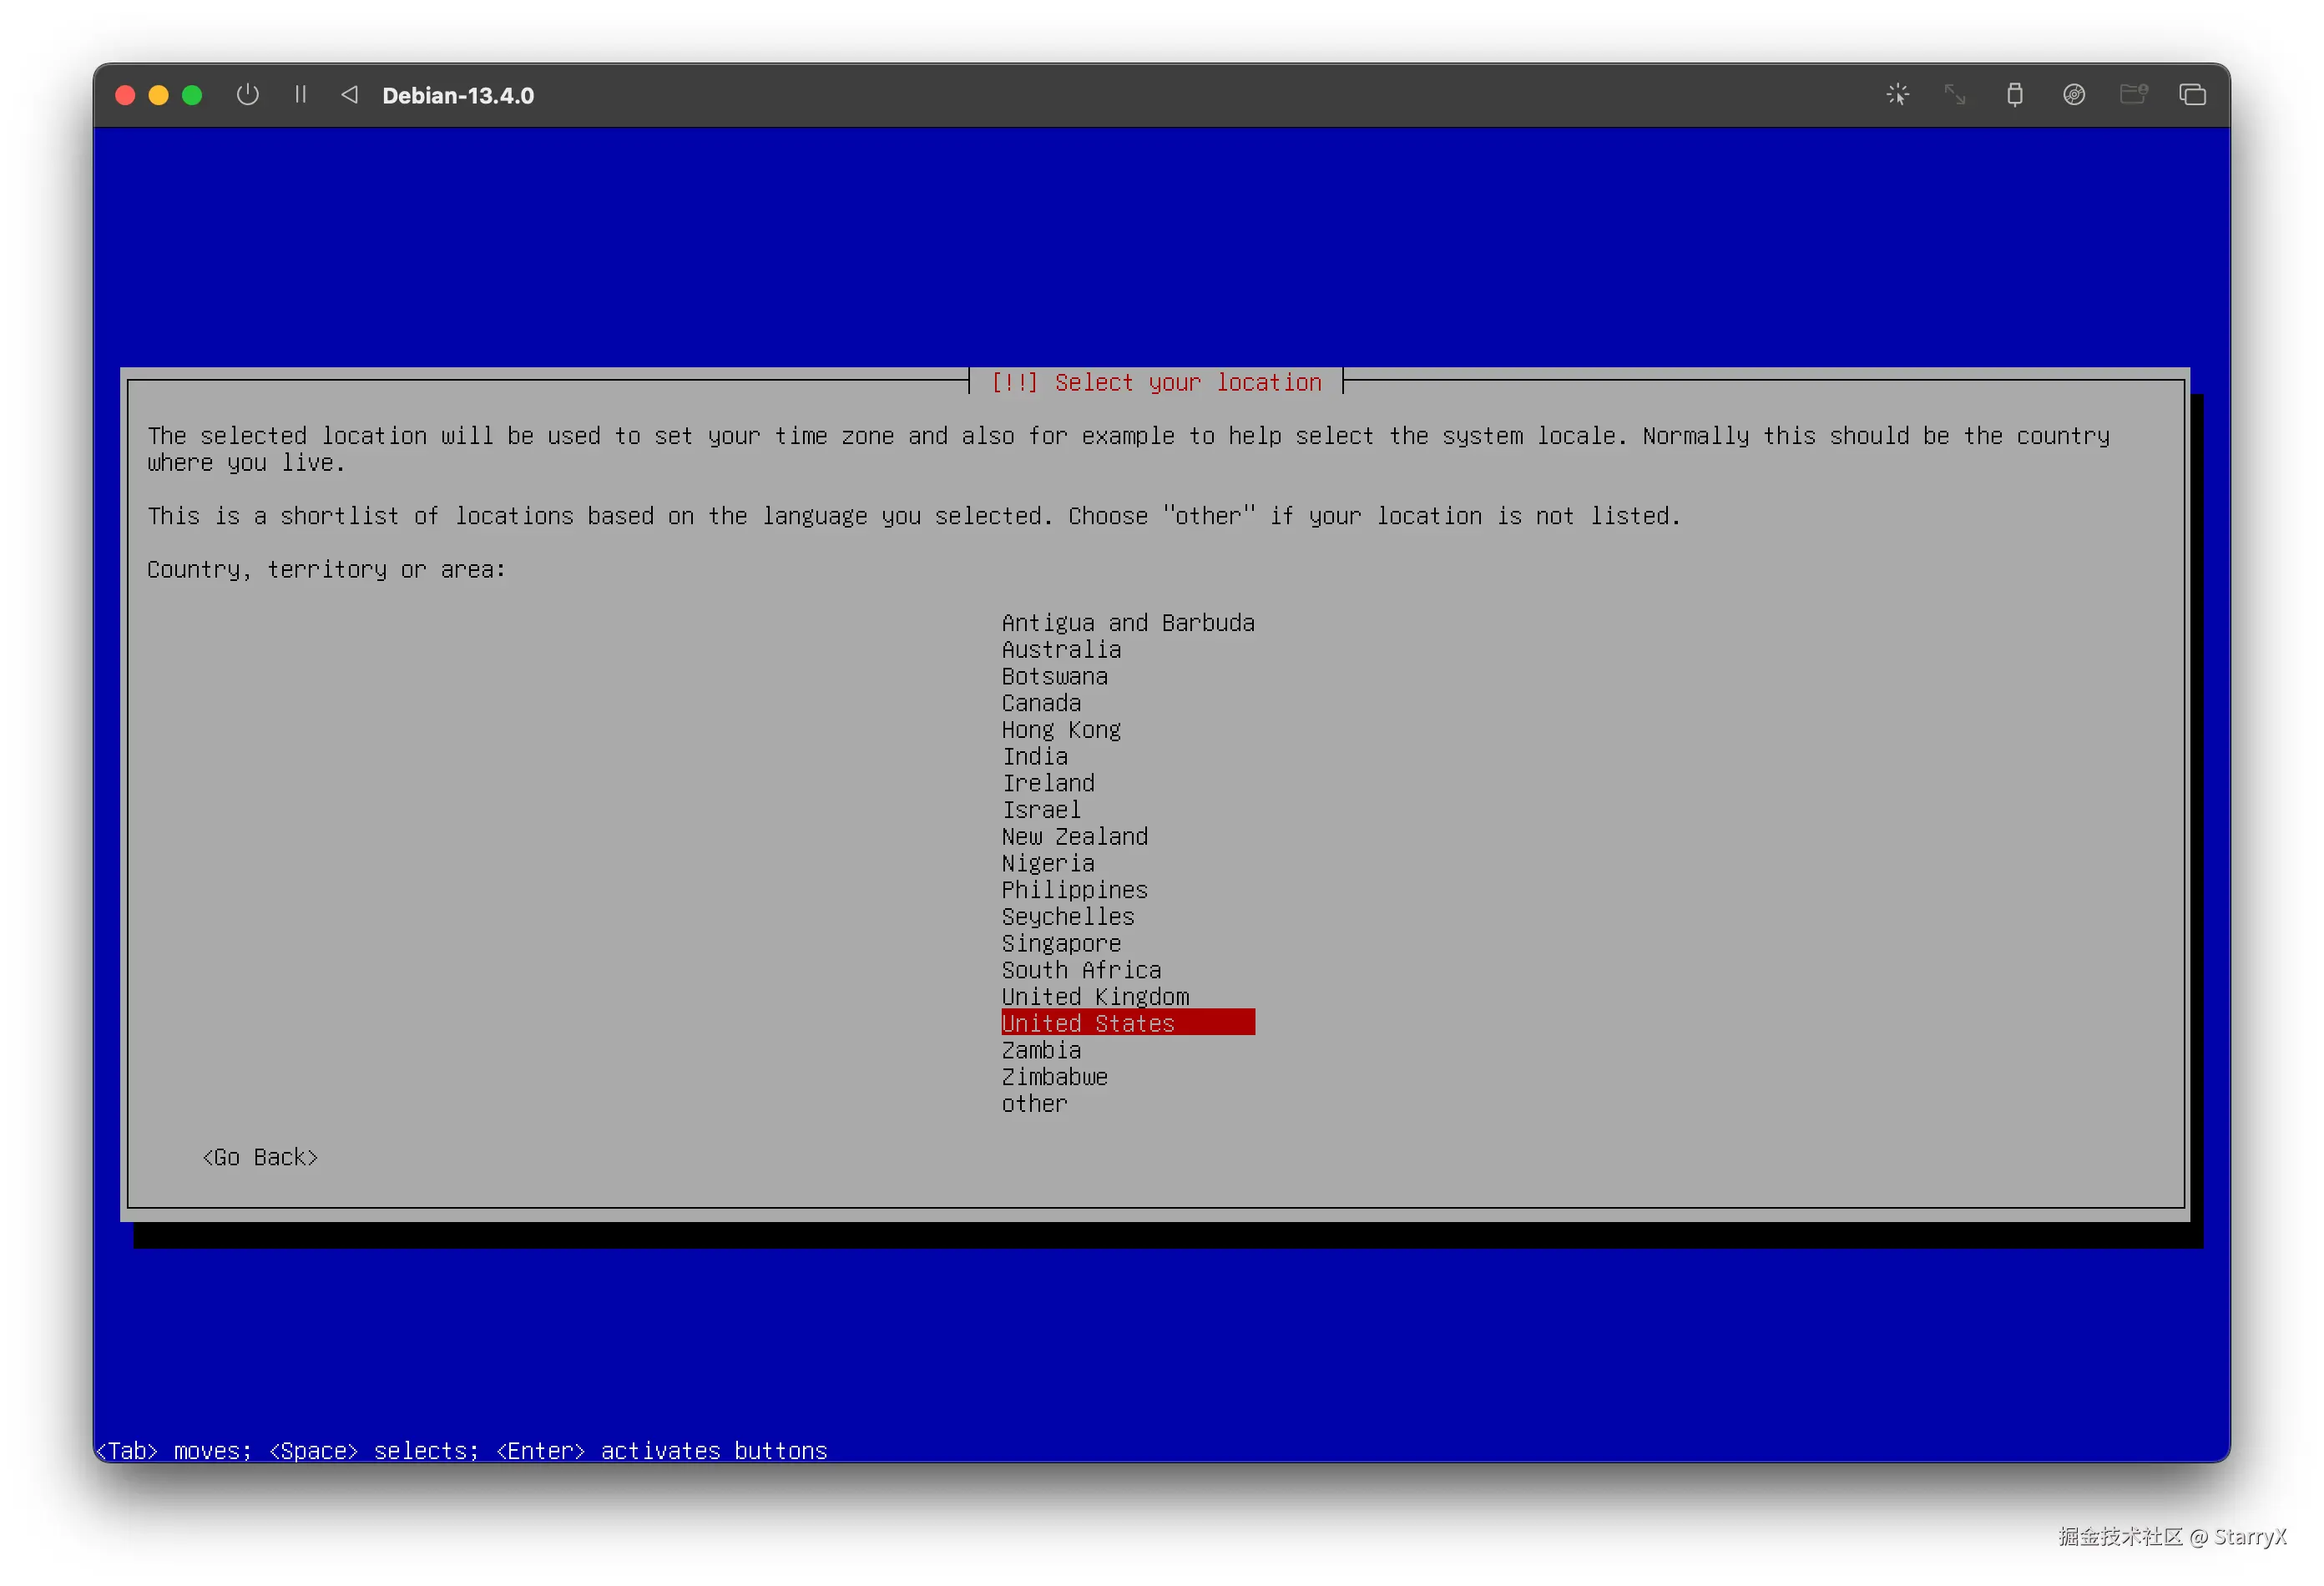Click the resize display arrows icon
The image size is (2324, 1586).
click(x=1955, y=95)
